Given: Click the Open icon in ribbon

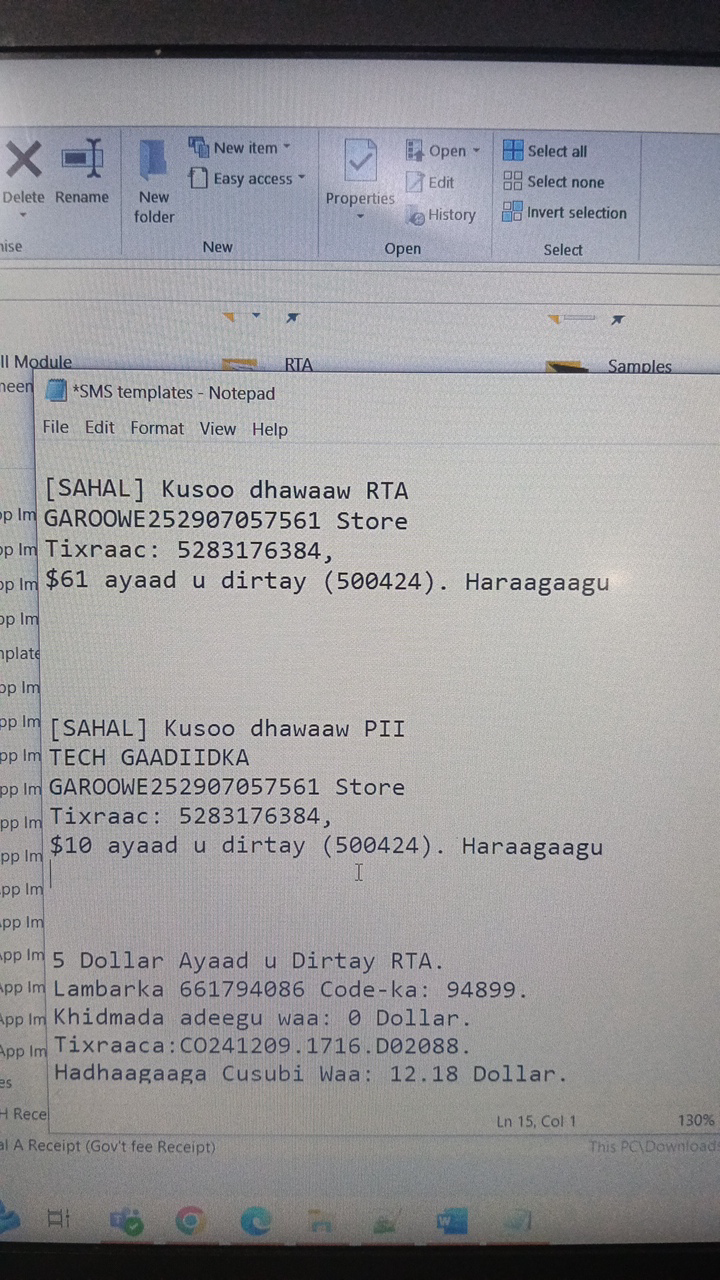Looking at the screenshot, I should 415,150.
